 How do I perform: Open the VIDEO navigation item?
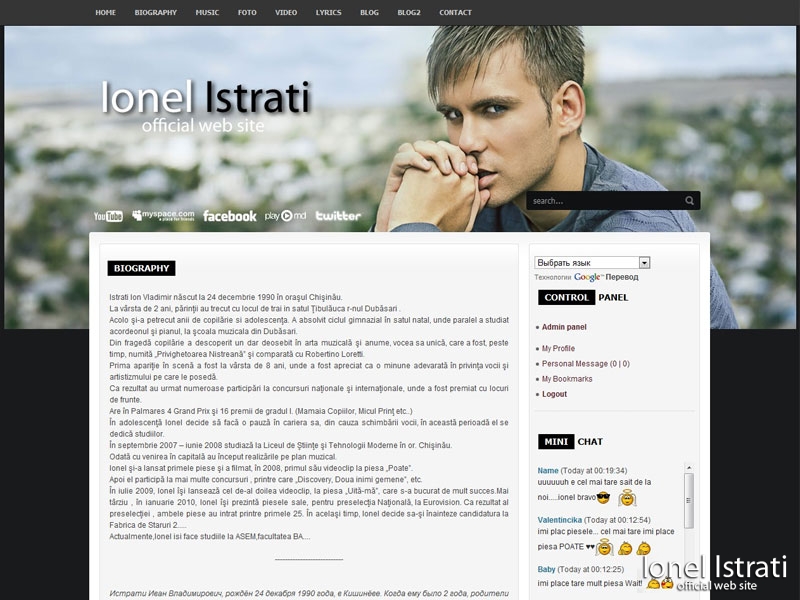click(286, 12)
